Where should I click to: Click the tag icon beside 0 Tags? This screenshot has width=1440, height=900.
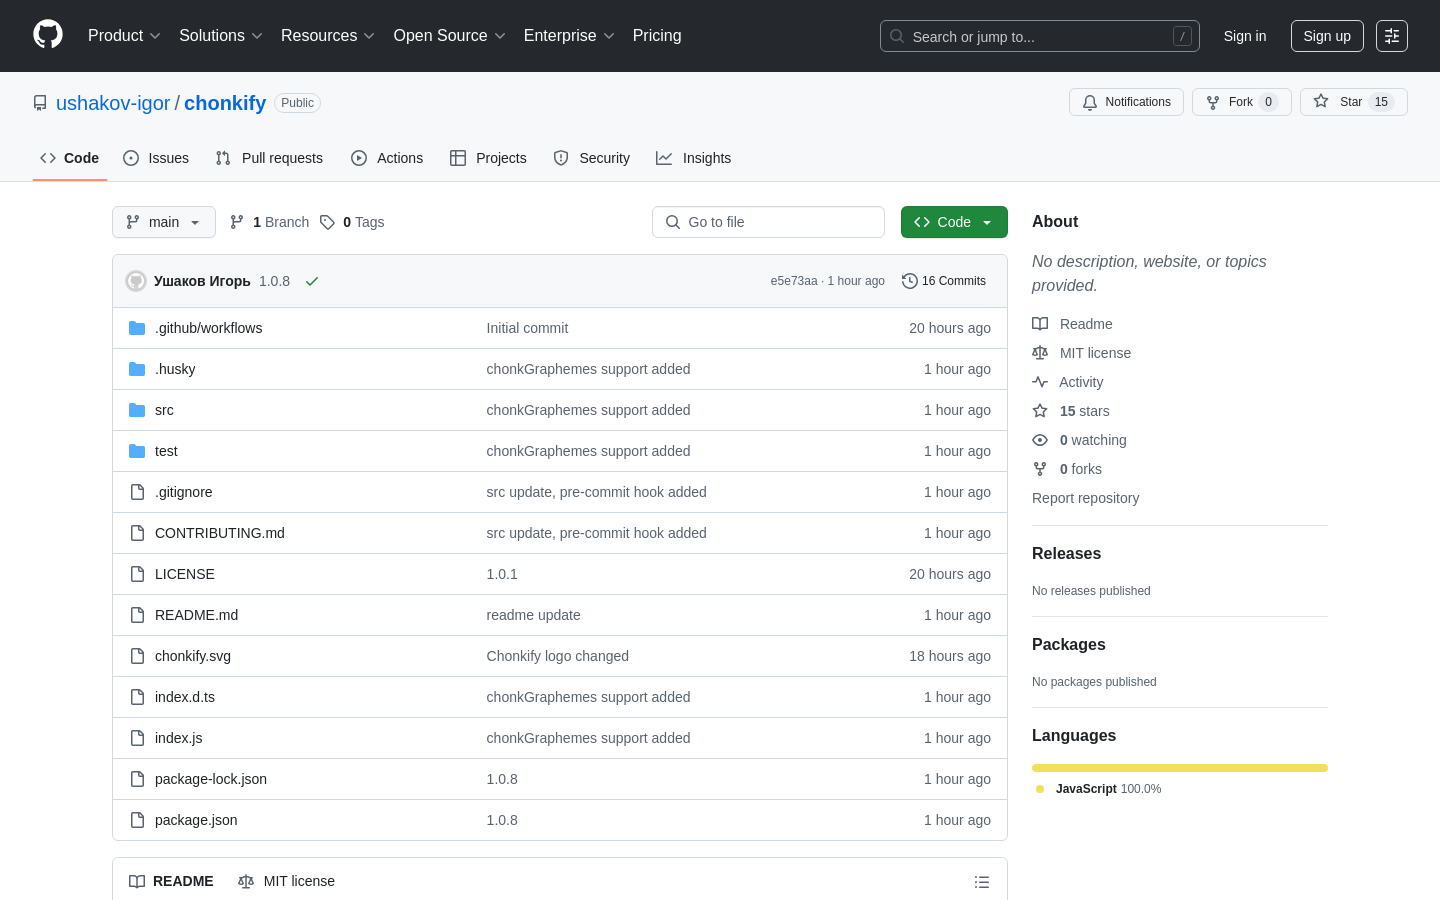[x=327, y=222]
